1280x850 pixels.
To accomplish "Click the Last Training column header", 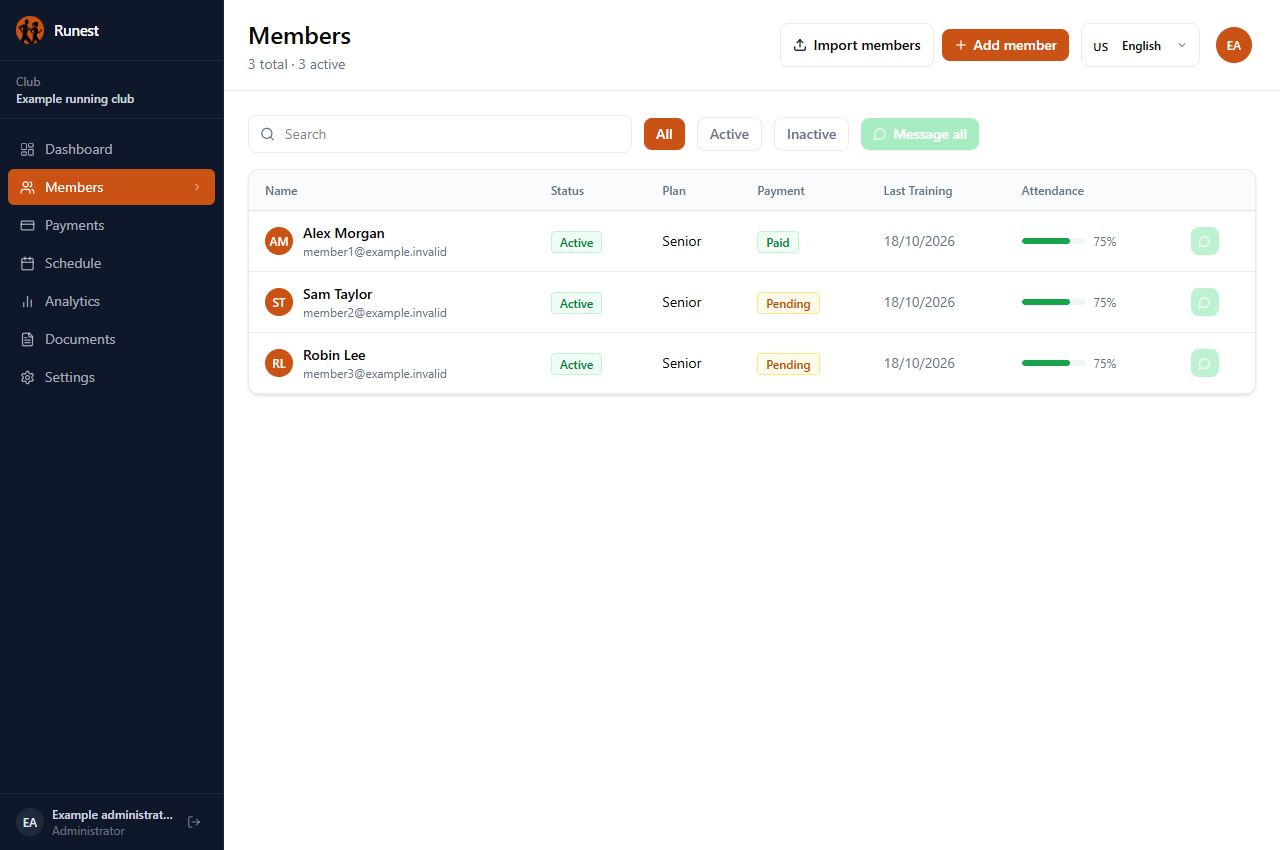I will coord(918,191).
